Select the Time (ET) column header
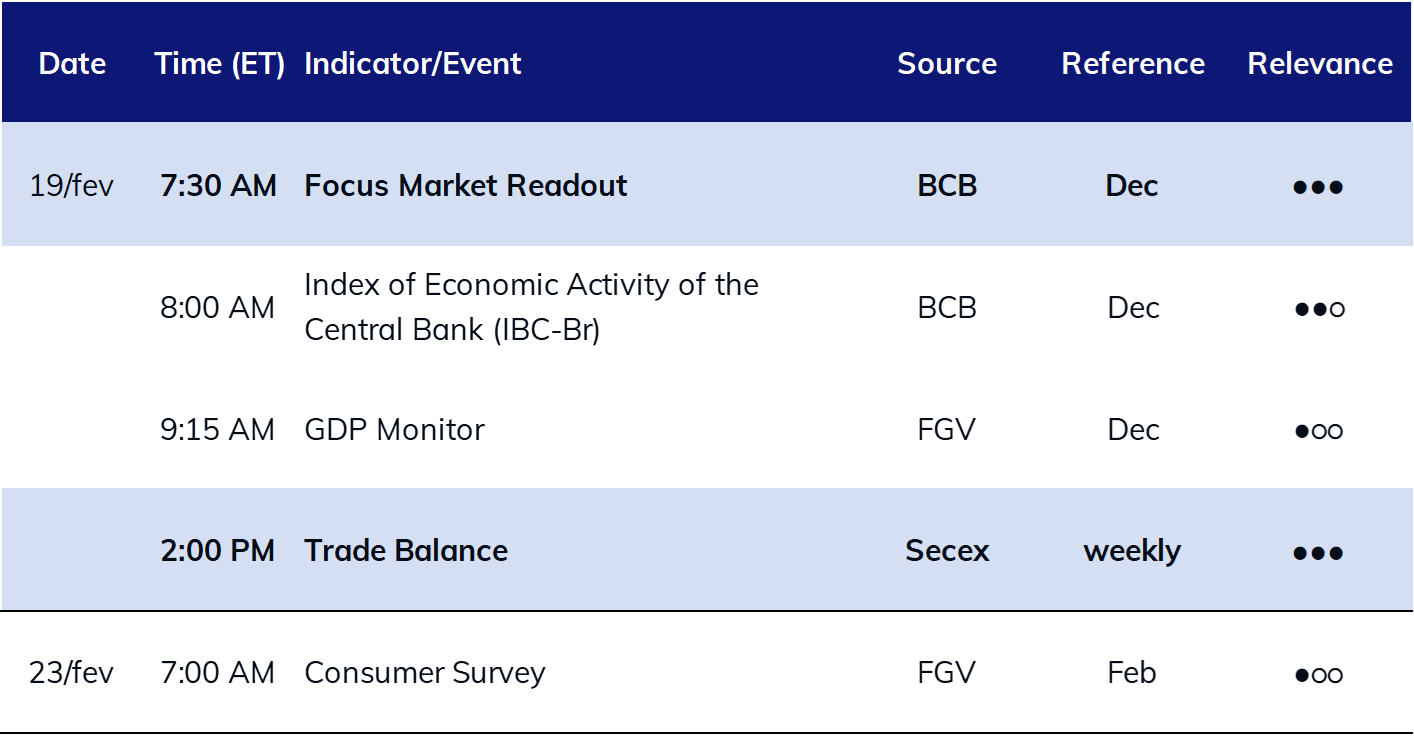Screen dimensions: 1414x737 click(x=220, y=64)
